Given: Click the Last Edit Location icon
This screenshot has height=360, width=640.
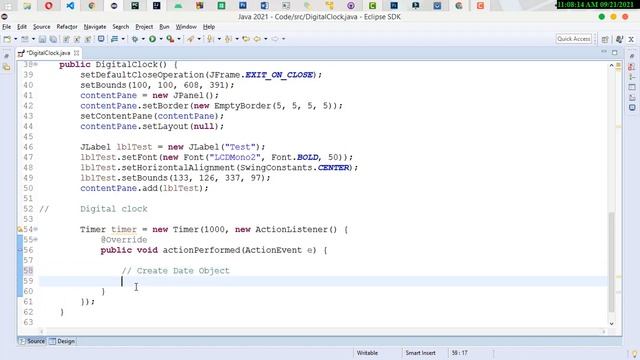Looking at the screenshot, I should click(x=245, y=39).
